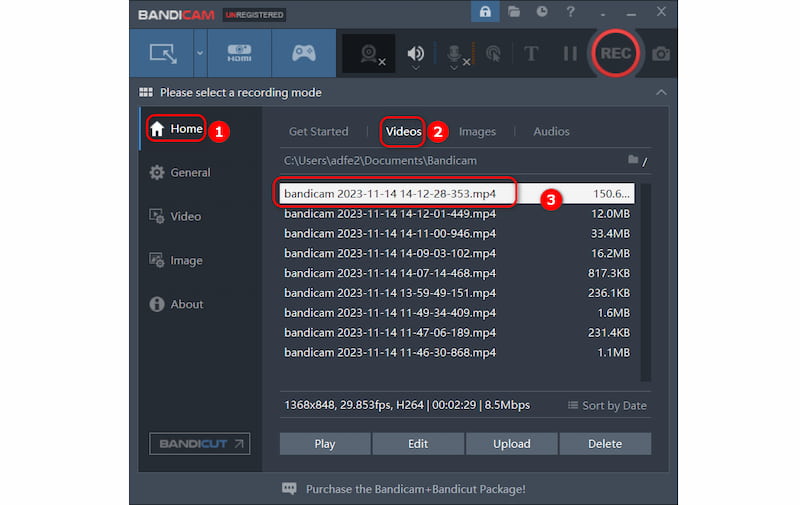The image size is (800, 505).
Task: Toggle the webcam overlay
Action: pos(369,53)
